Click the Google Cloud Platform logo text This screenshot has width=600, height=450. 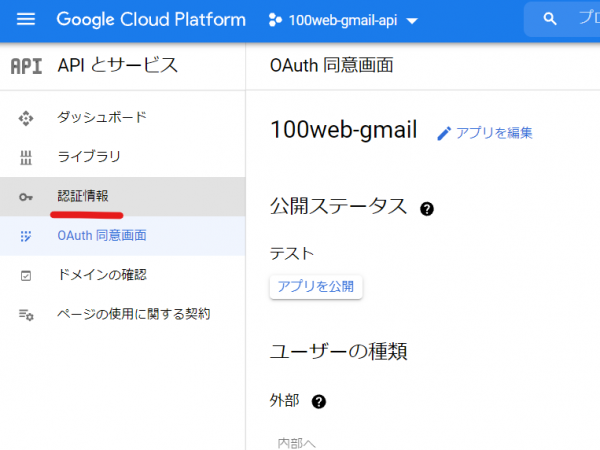[151, 20]
